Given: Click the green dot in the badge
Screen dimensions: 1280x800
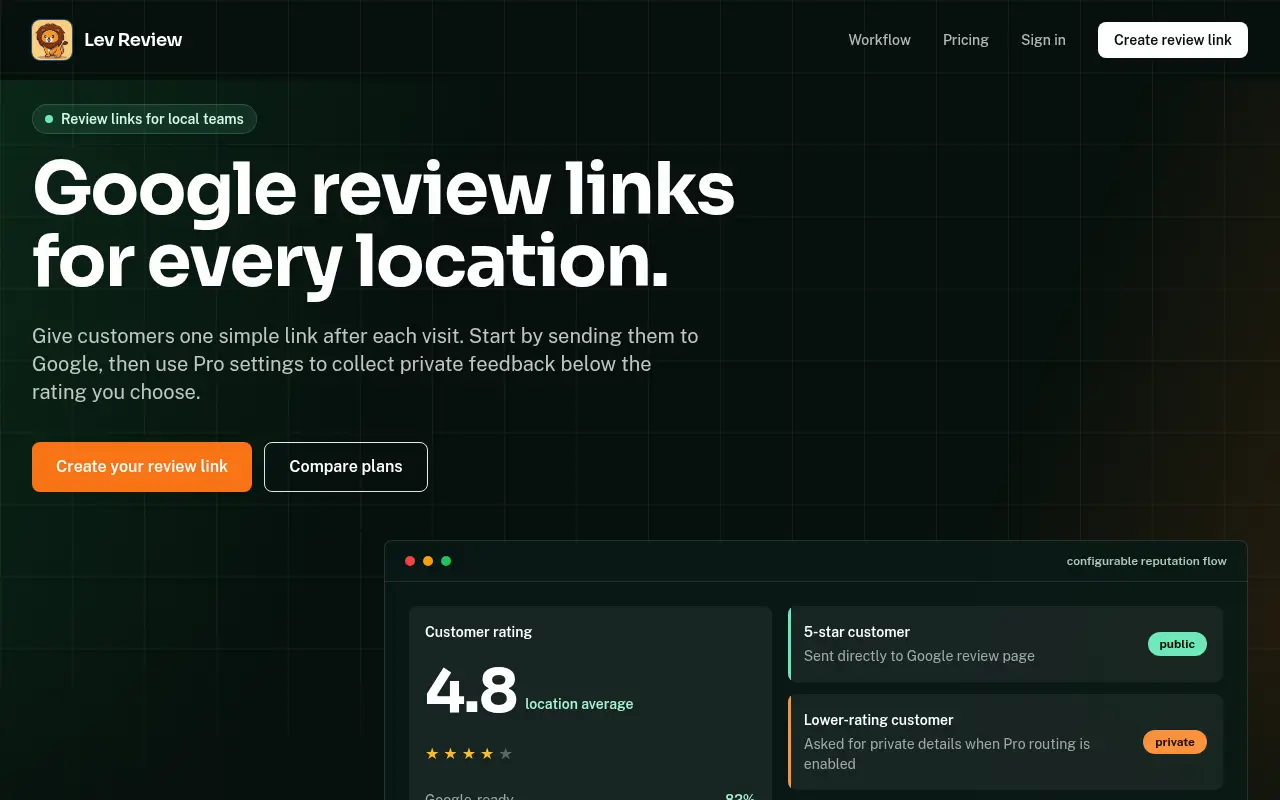Looking at the screenshot, I should coord(49,119).
